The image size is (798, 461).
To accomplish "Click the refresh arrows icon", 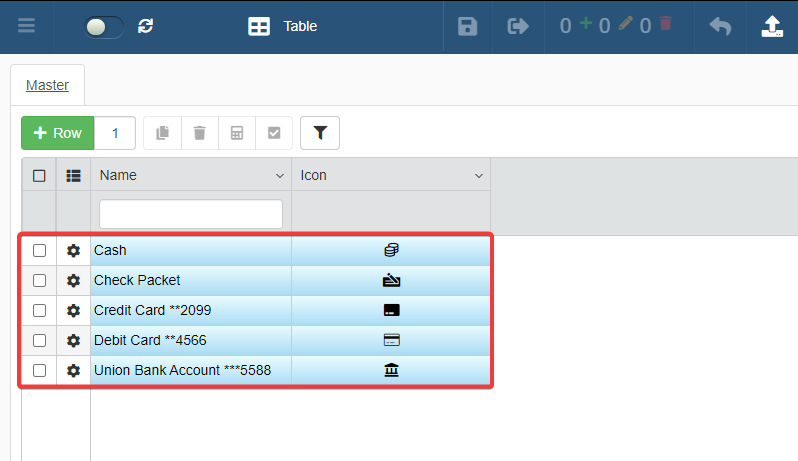I will click(146, 26).
